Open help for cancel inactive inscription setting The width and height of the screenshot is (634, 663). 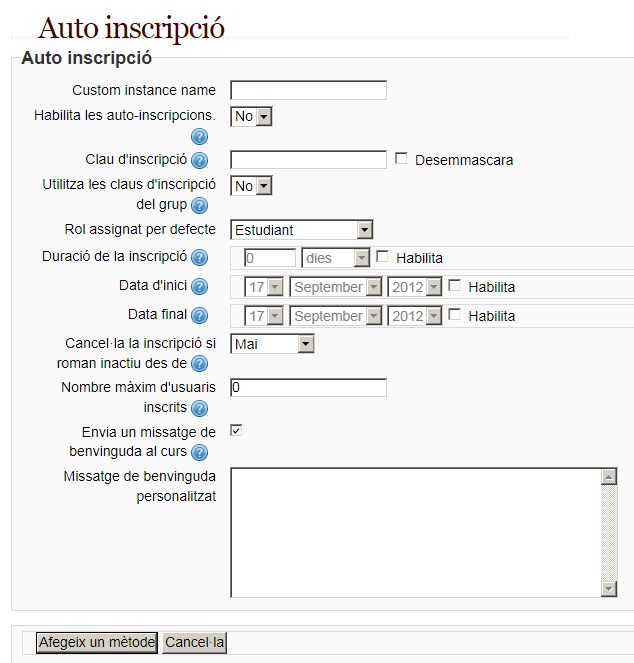199,364
